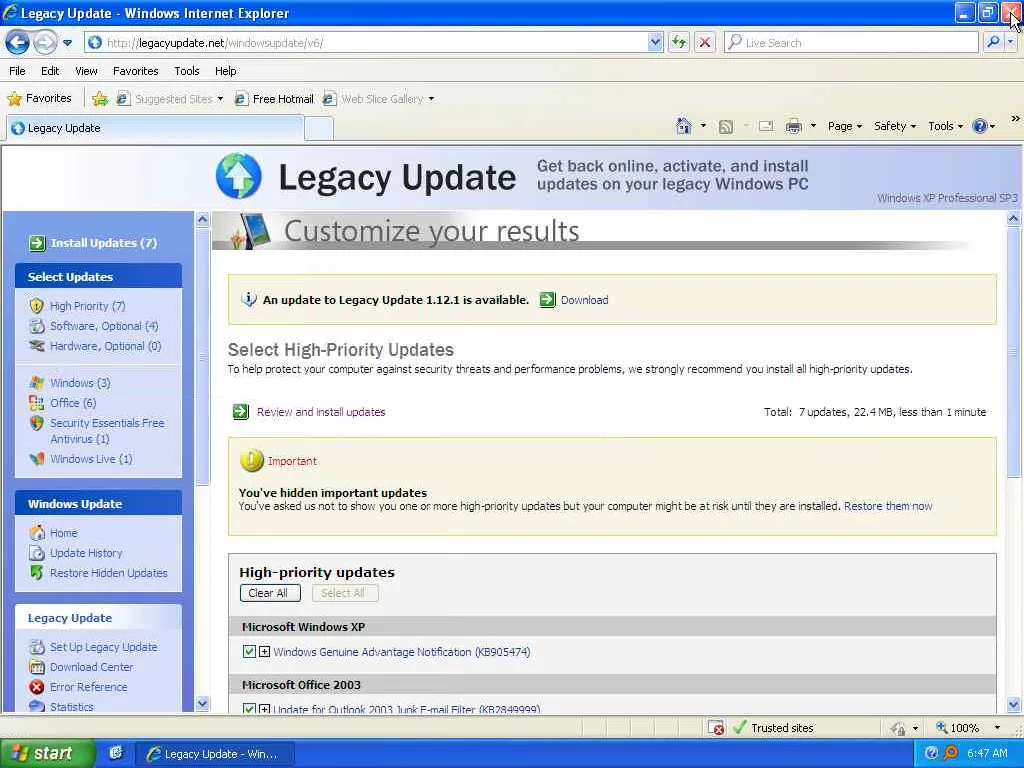Click the red Error Reference icon
Image resolution: width=1024 pixels, height=768 pixels.
click(37, 687)
